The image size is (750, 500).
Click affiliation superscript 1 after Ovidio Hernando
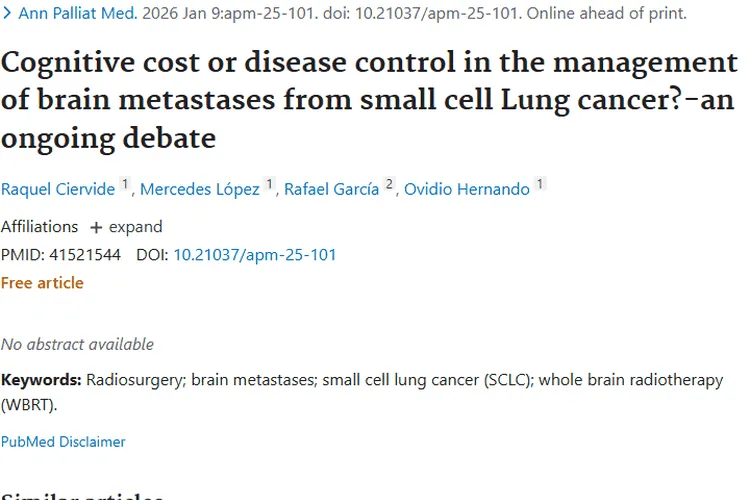pos(540,185)
